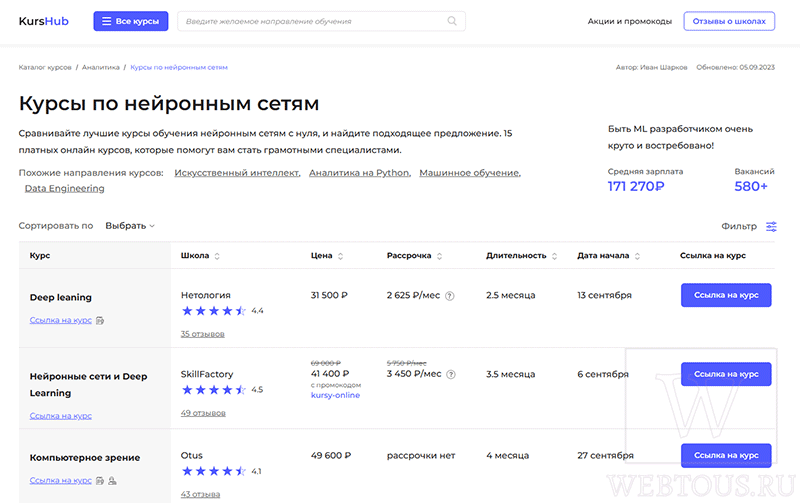
Task: Click the price 49 600 ₽
Action: coord(331,455)
